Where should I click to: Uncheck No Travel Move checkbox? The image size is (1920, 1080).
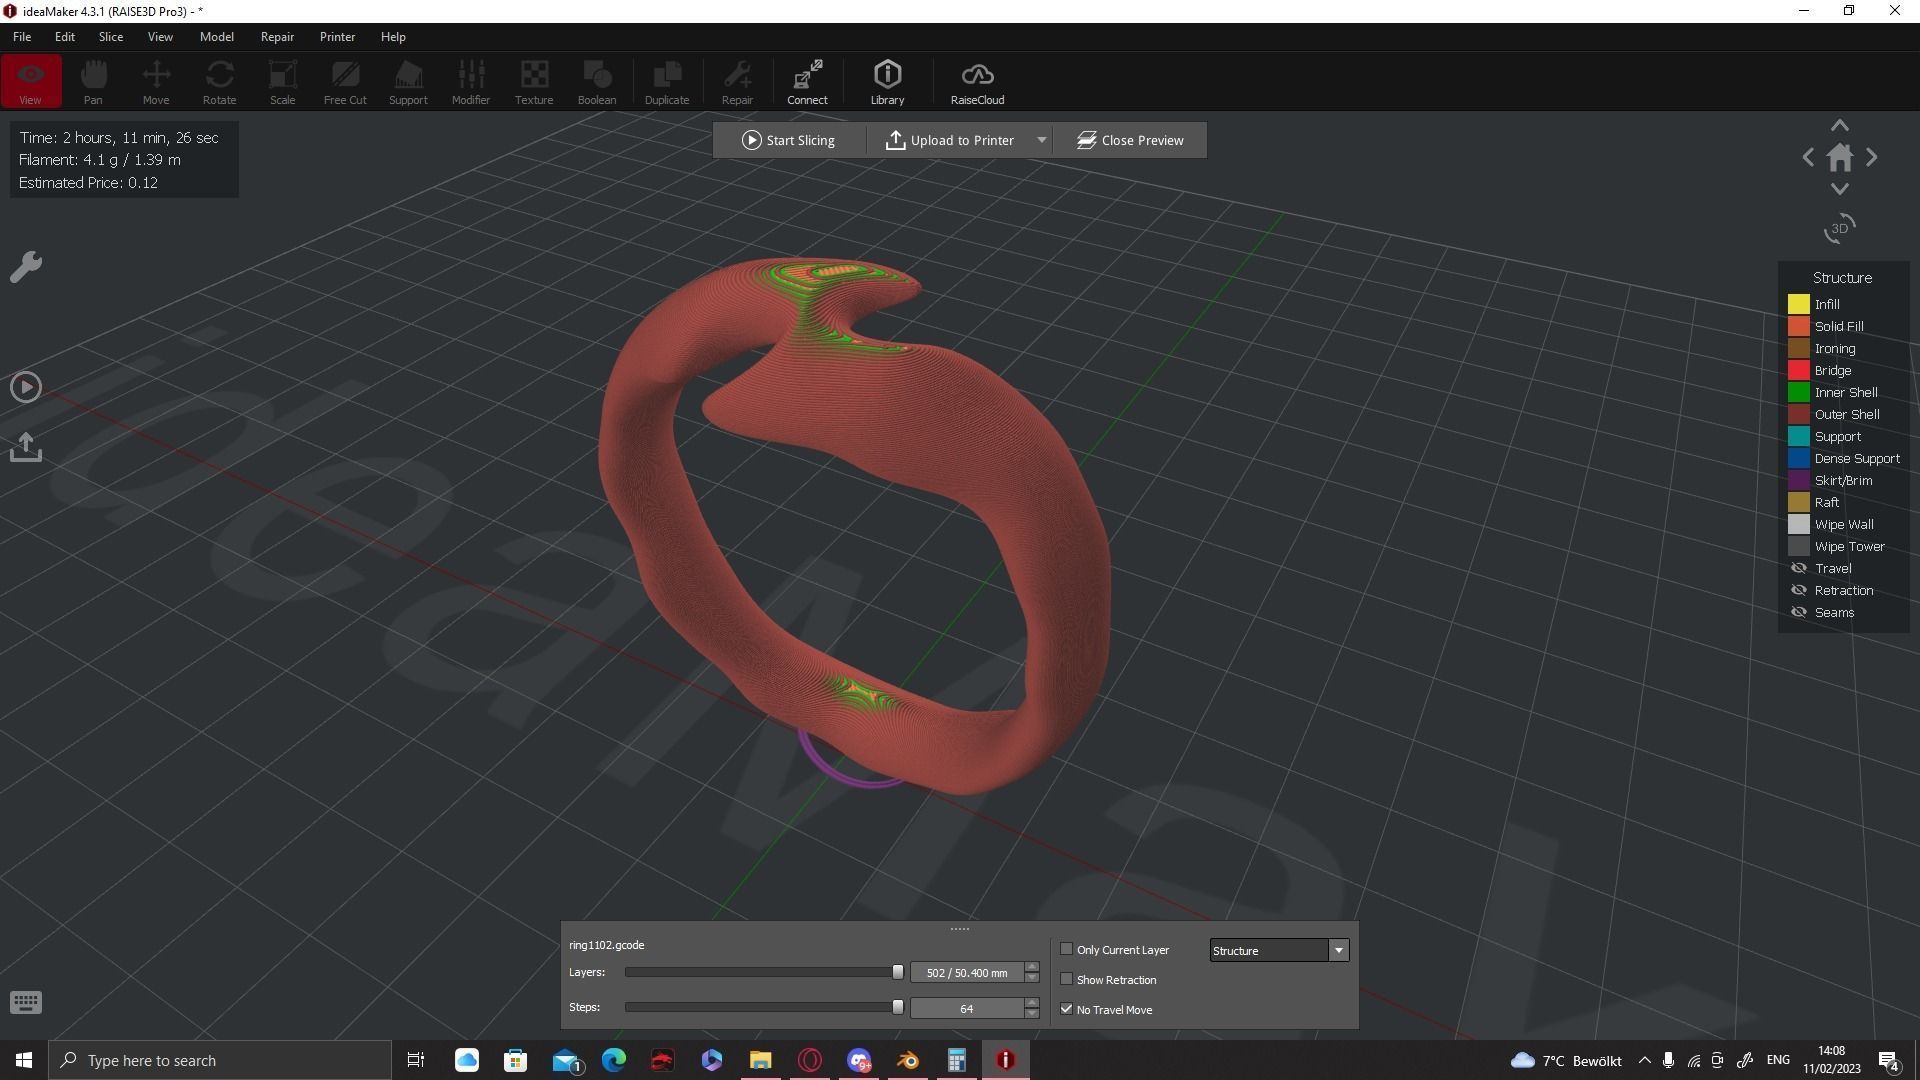tap(1066, 1009)
